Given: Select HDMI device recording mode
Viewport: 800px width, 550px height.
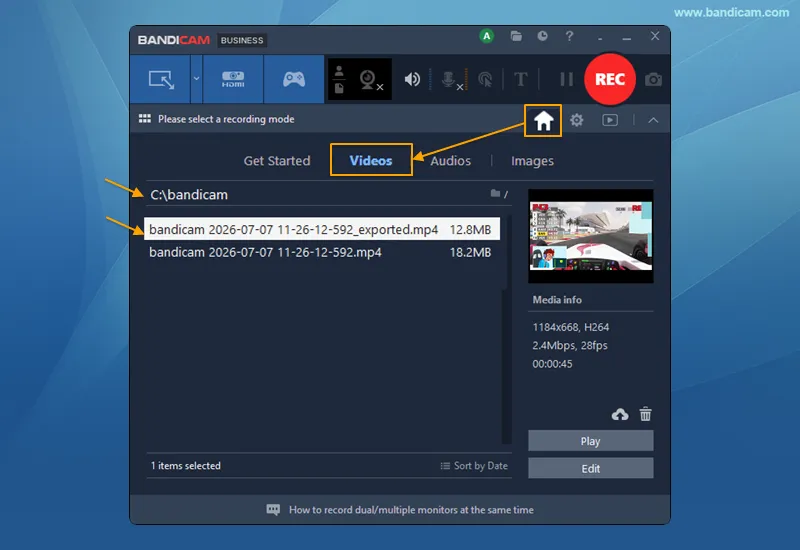Looking at the screenshot, I should click(233, 80).
